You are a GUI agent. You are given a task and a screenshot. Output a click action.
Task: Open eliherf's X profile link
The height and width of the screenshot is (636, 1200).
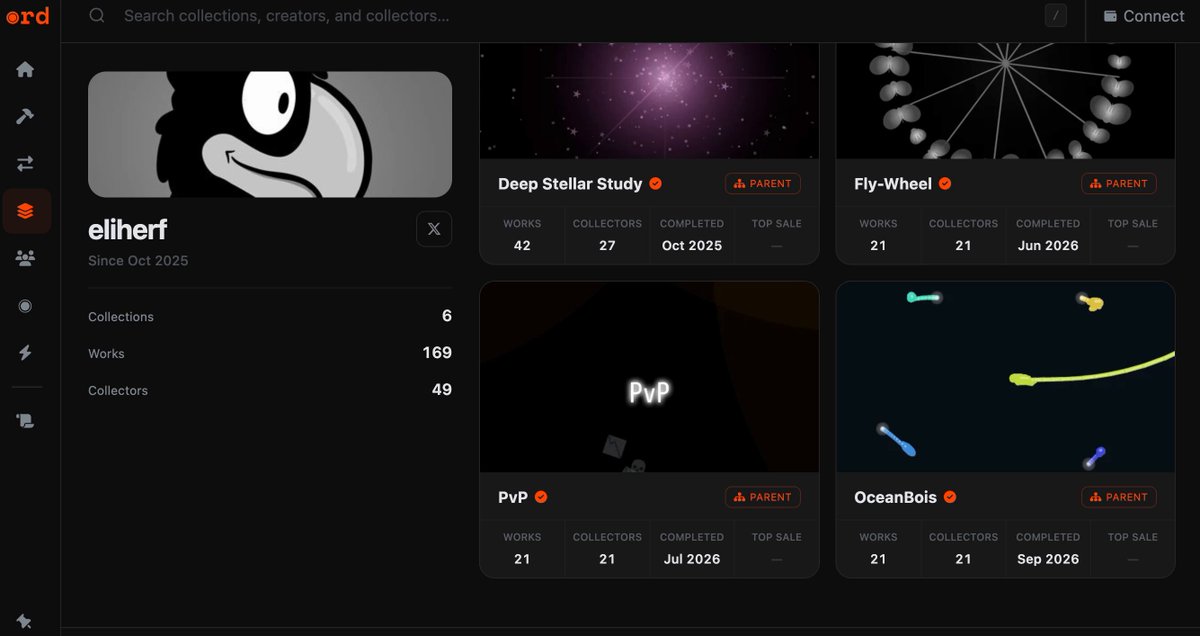[x=434, y=229]
